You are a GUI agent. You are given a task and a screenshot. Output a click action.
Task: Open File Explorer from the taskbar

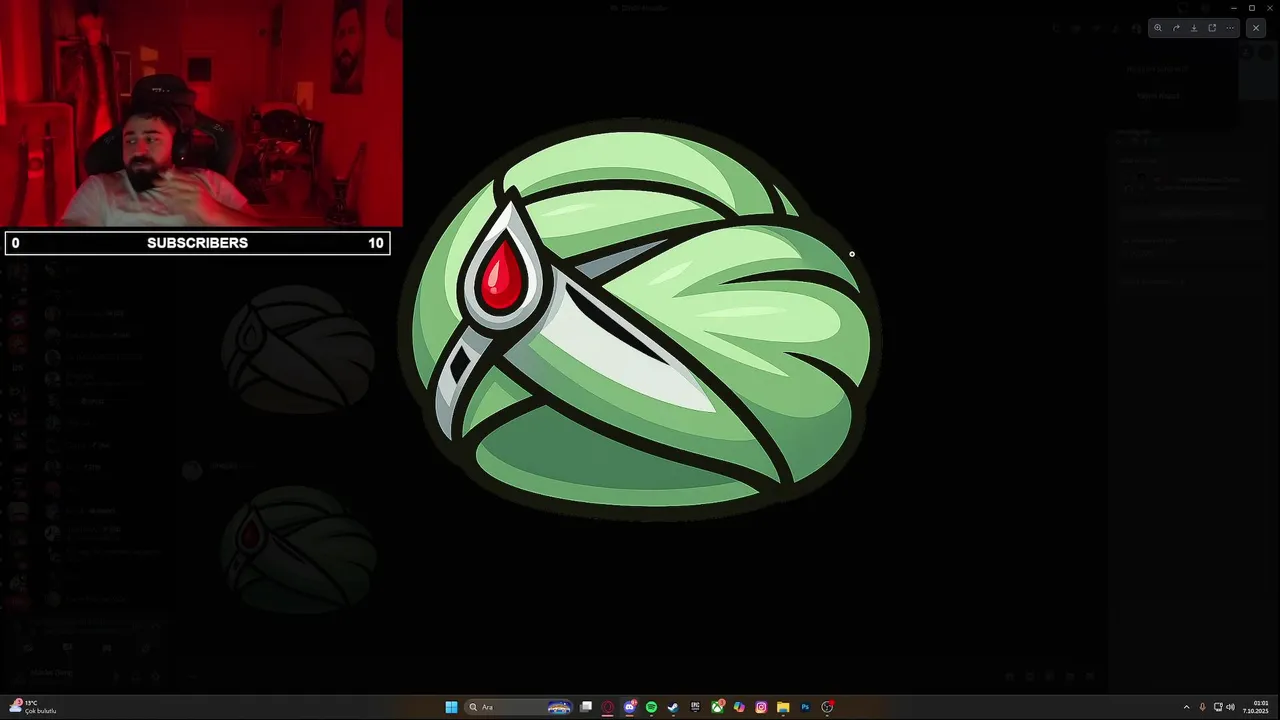coord(783,707)
